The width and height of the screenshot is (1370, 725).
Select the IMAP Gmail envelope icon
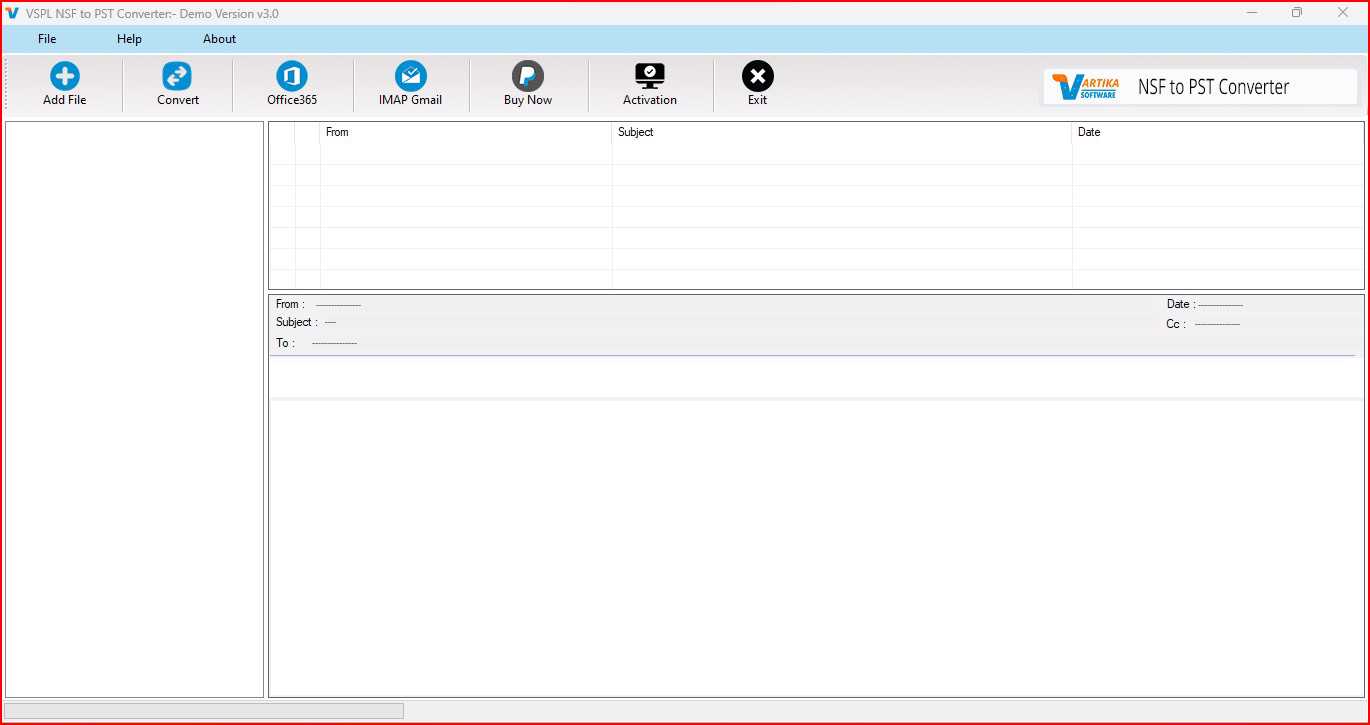tap(410, 76)
